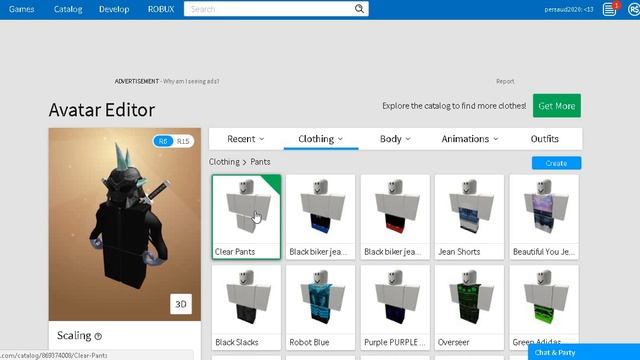Select the Green Adidas pants thumbnail
Image resolution: width=640 pixels, height=360 pixels.
pyautogui.click(x=544, y=300)
